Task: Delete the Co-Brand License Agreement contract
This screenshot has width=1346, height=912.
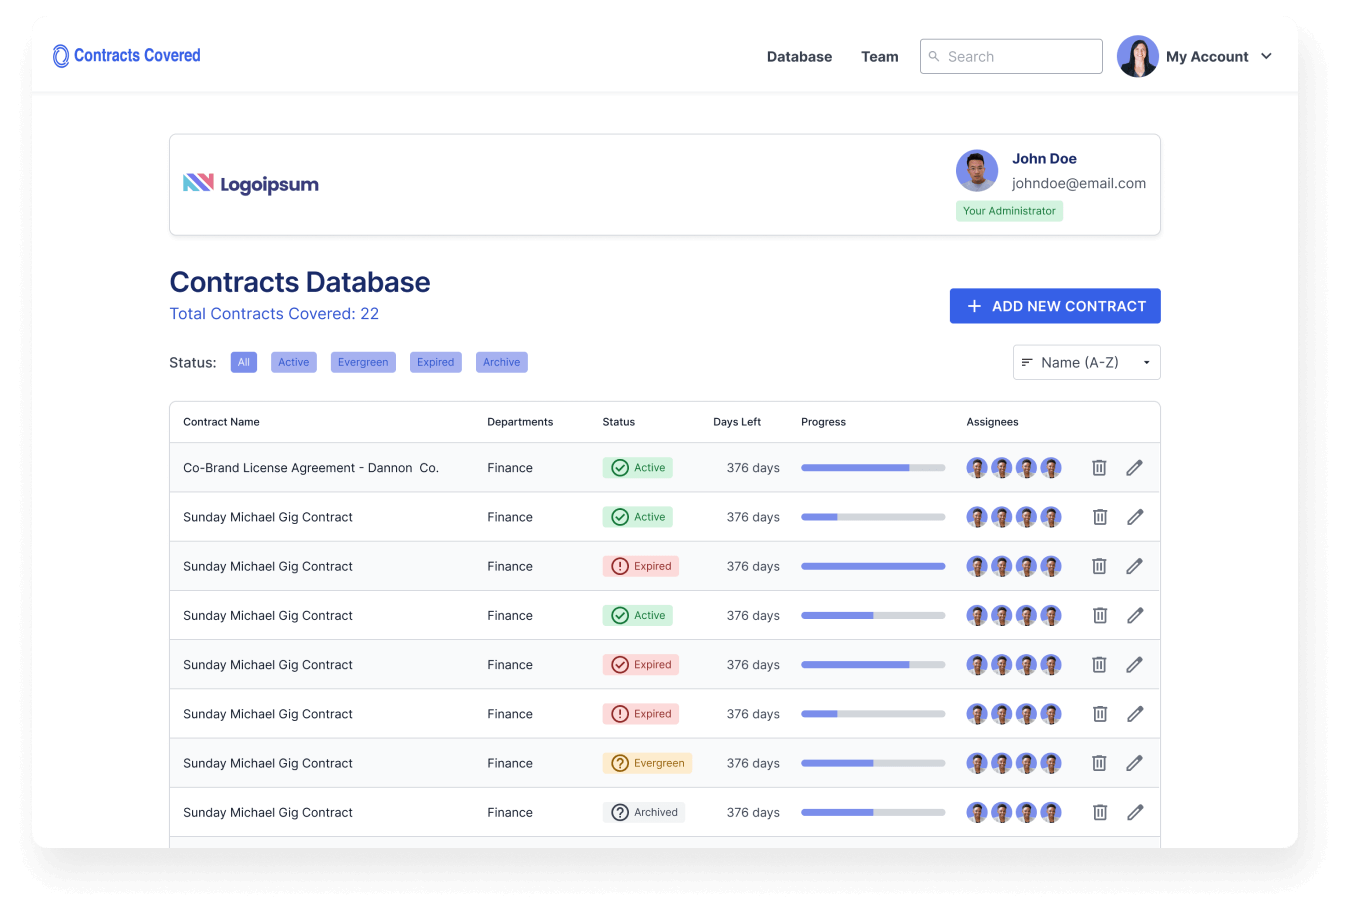Action: [x=1099, y=468]
